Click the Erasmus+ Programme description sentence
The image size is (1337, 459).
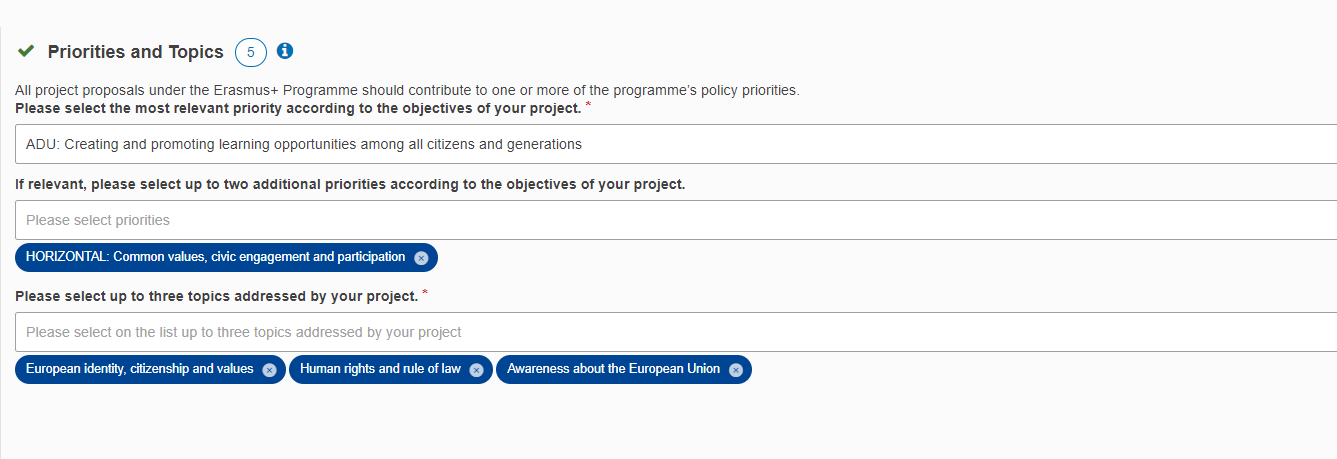tap(407, 90)
